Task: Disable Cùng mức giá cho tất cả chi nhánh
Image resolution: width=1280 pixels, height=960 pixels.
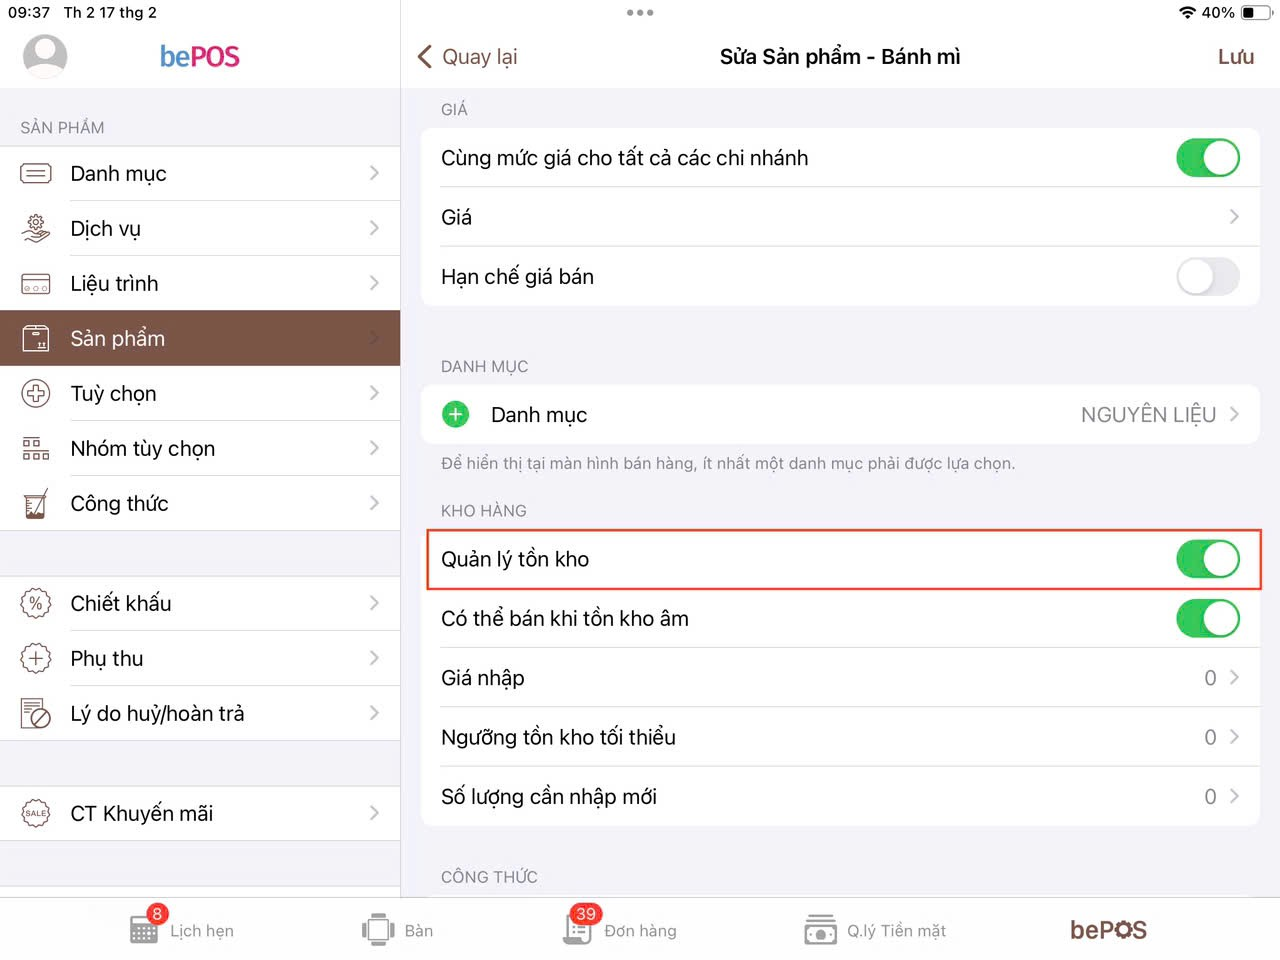Action: (x=1207, y=158)
